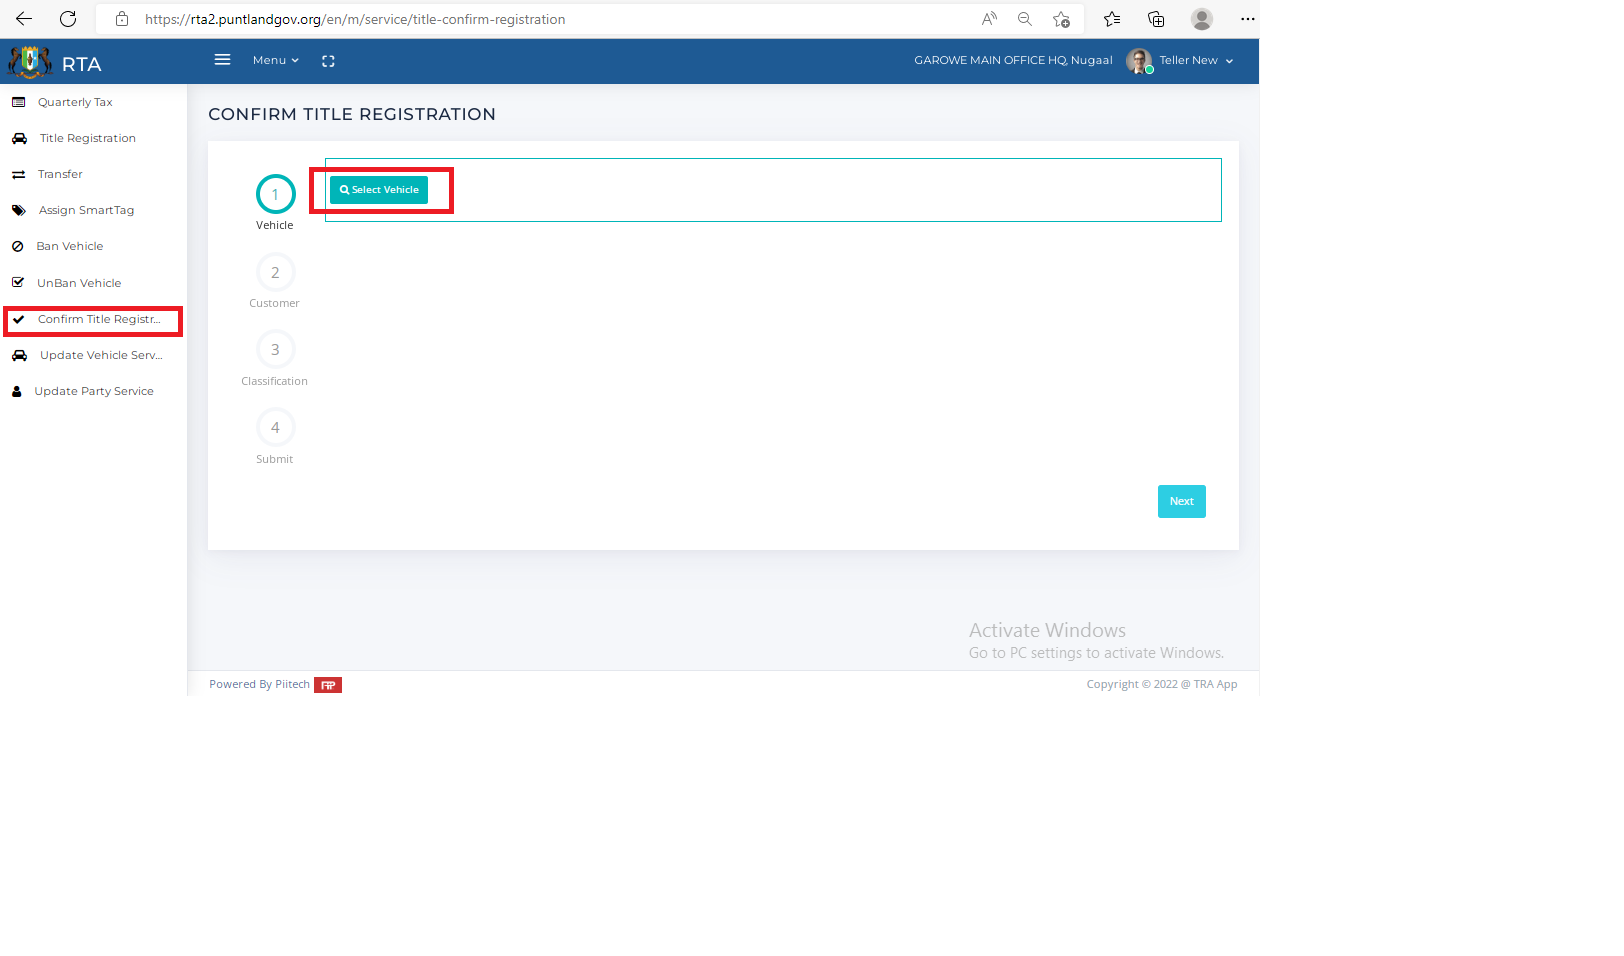Open Update Vehicle Service sidebar item
The image size is (1624, 956).
93,355
